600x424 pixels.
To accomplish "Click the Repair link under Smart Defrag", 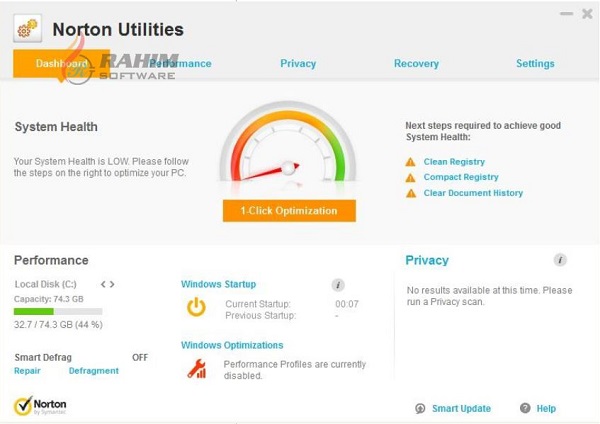I will (27, 371).
